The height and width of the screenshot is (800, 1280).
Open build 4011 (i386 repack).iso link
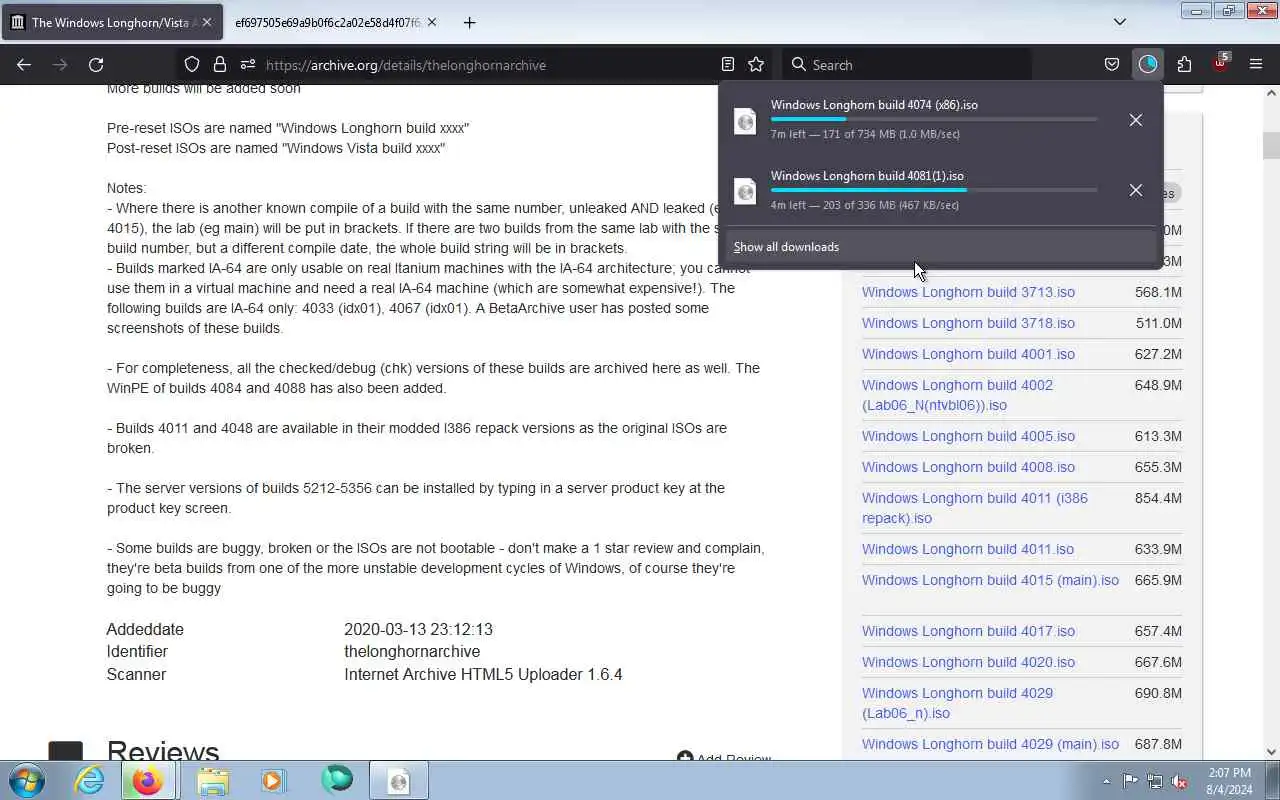(x=974, y=508)
